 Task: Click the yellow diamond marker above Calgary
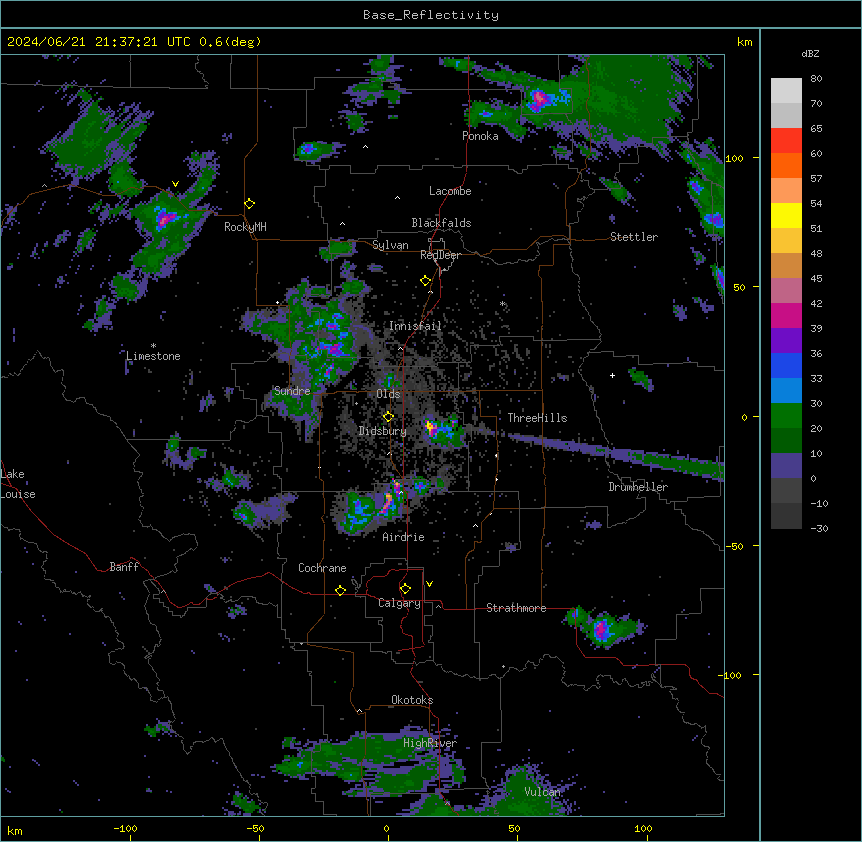pyautogui.click(x=405, y=589)
